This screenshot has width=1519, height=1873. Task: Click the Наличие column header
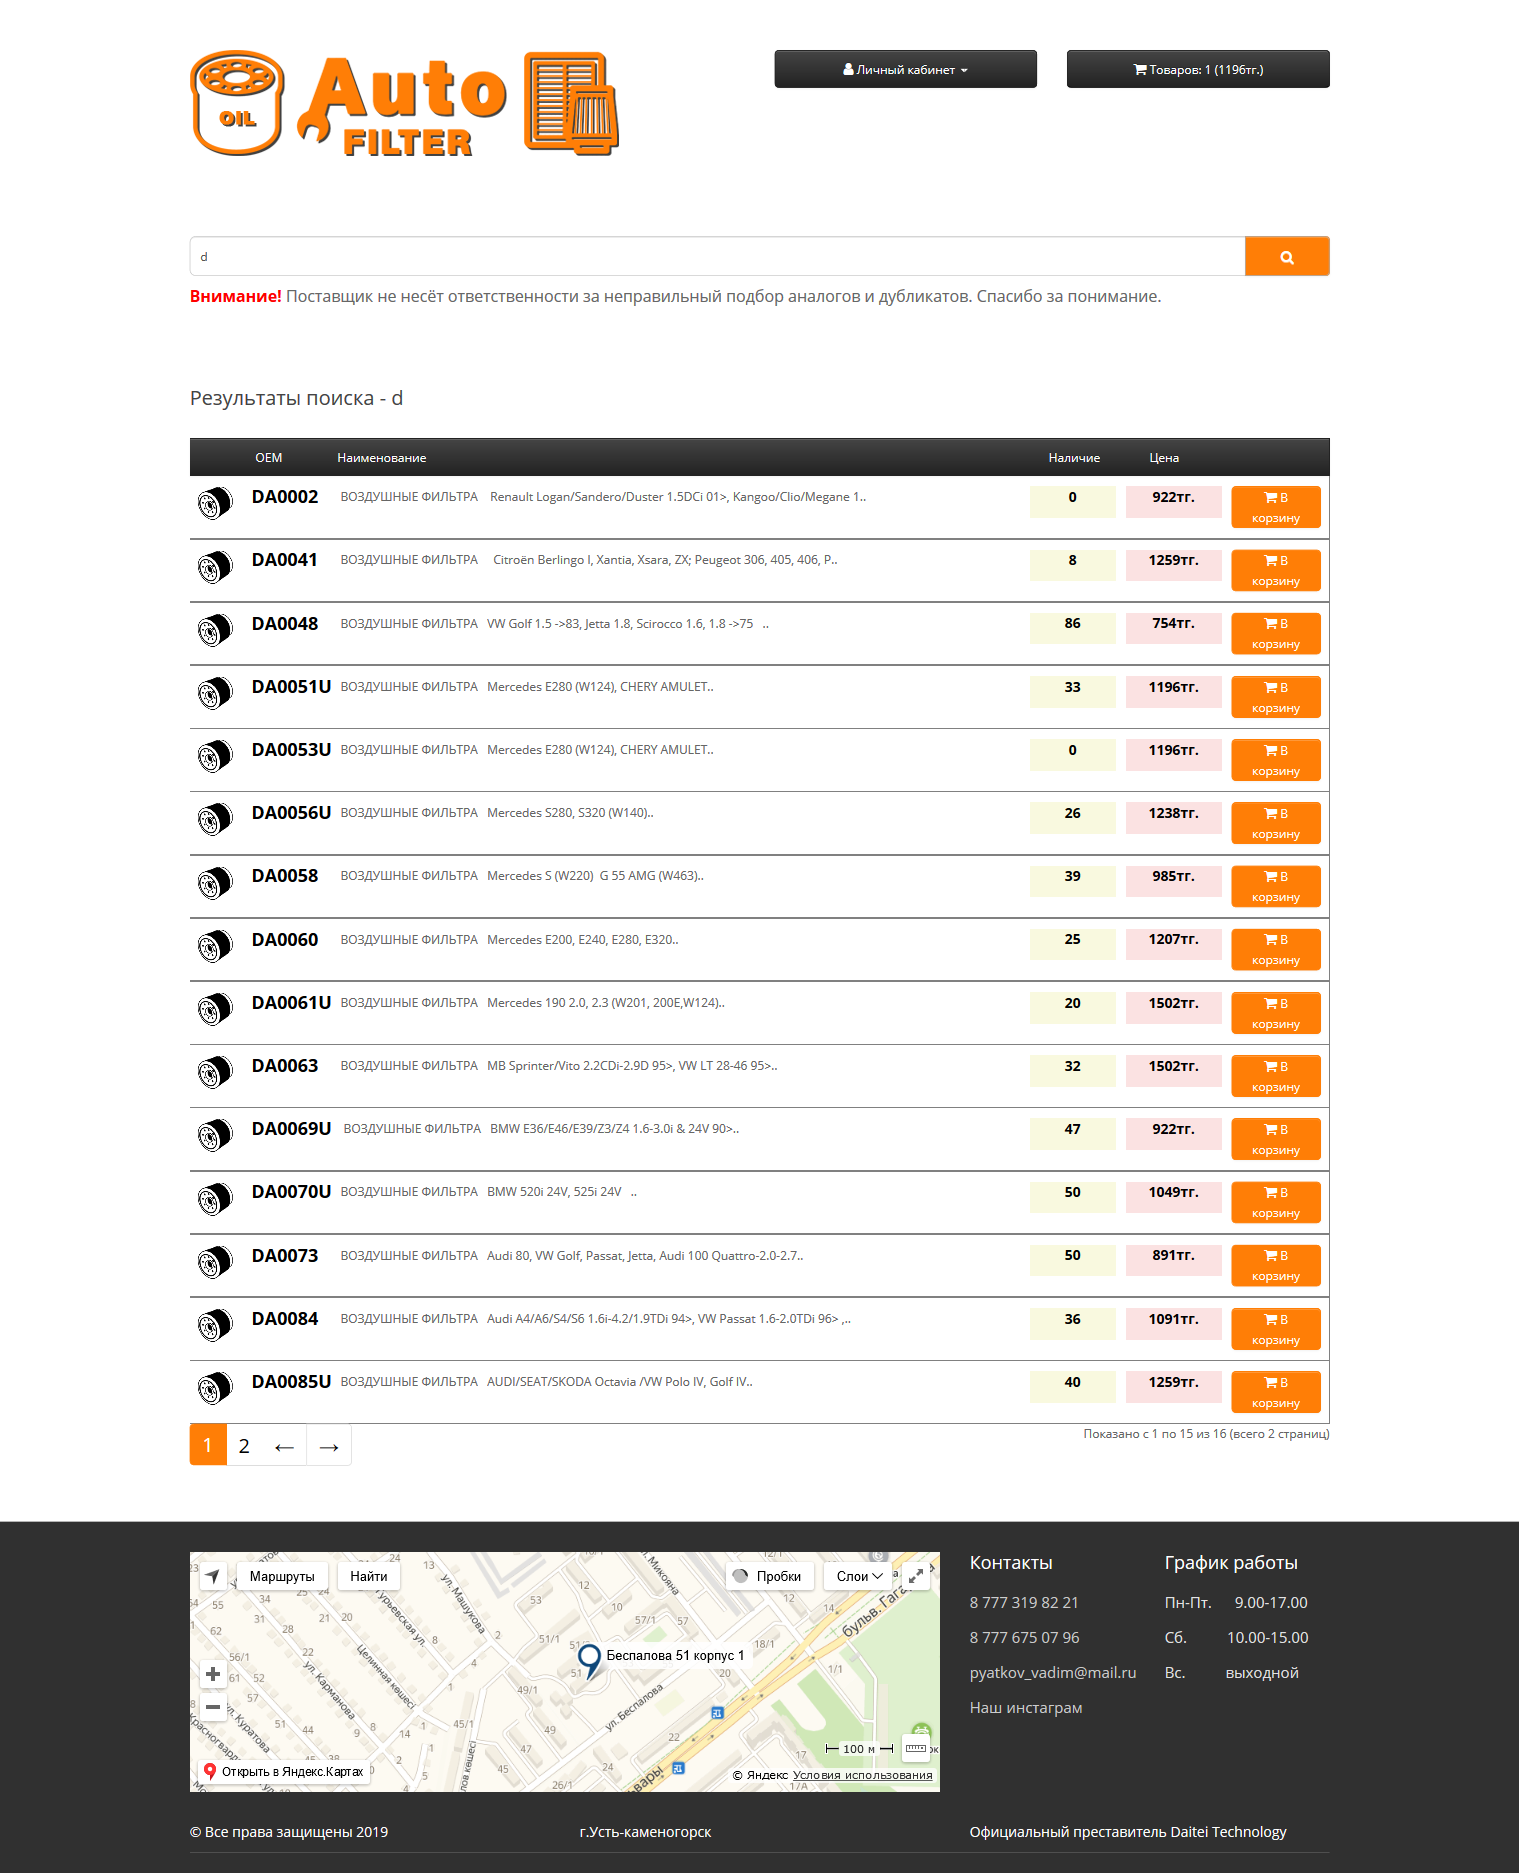pos(1074,457)
